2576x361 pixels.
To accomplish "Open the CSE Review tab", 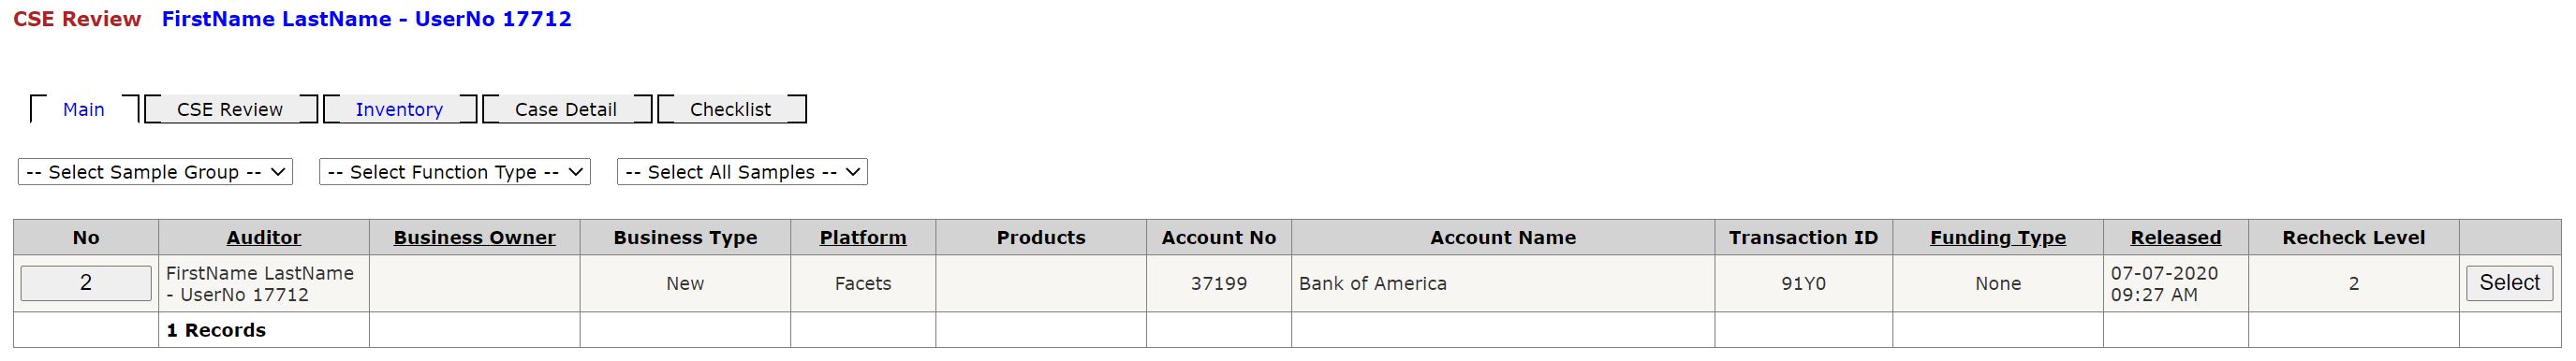I will (230, 109).
